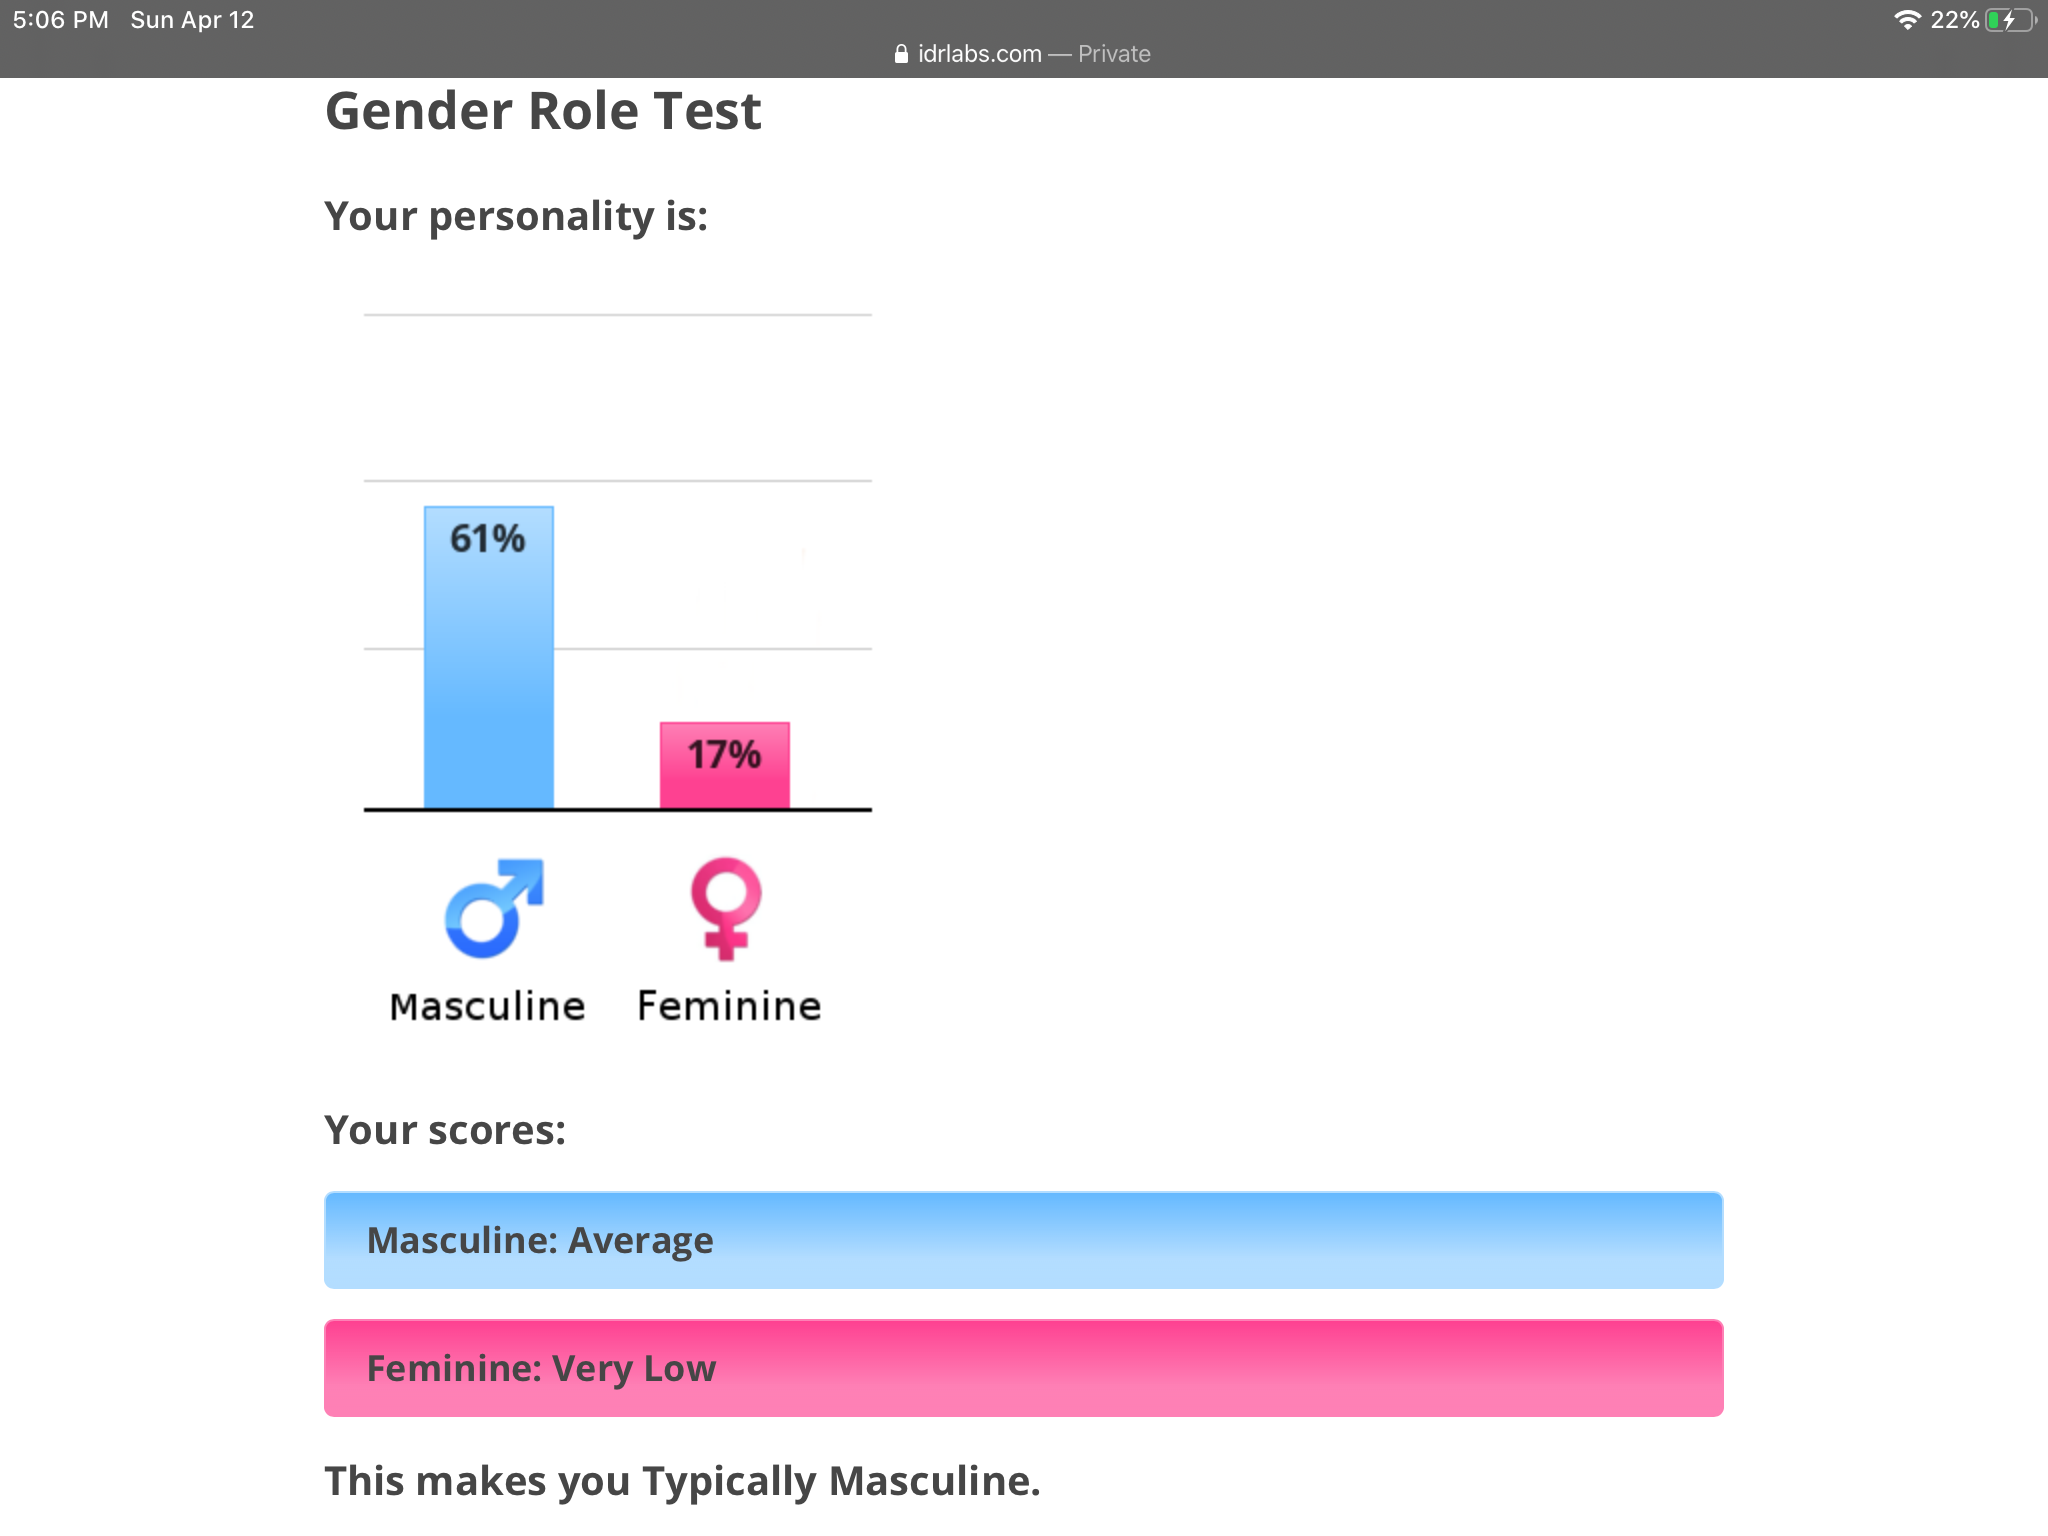Tap the 5:06 PM clock

pyautogui.click(x=61, y=20)
